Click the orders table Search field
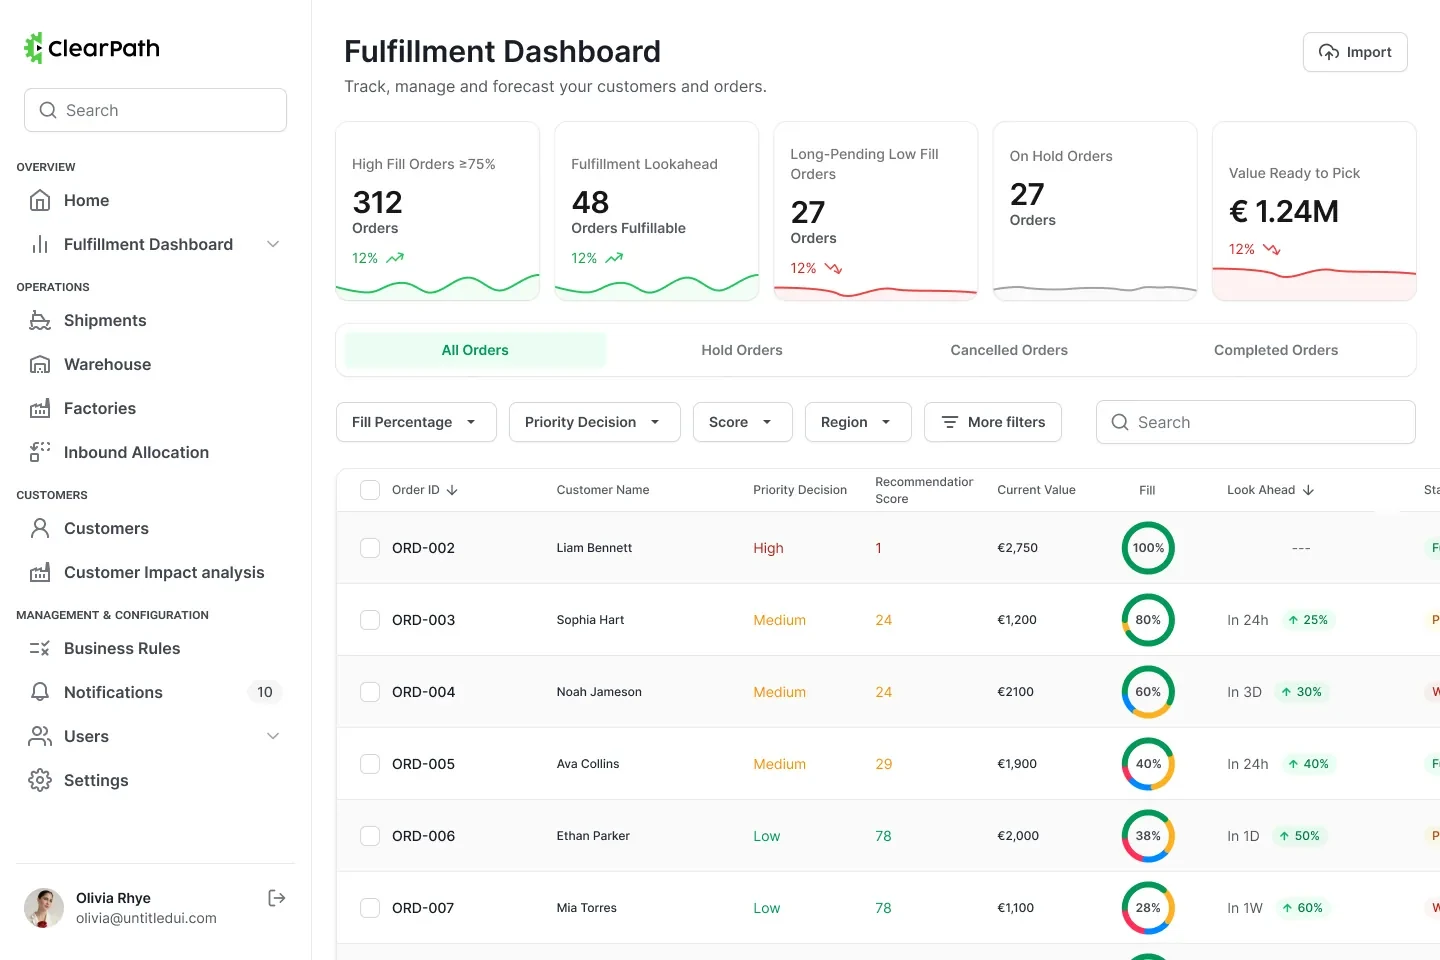This screenshot has height=960, width=1440. (x=1256, y=422)
